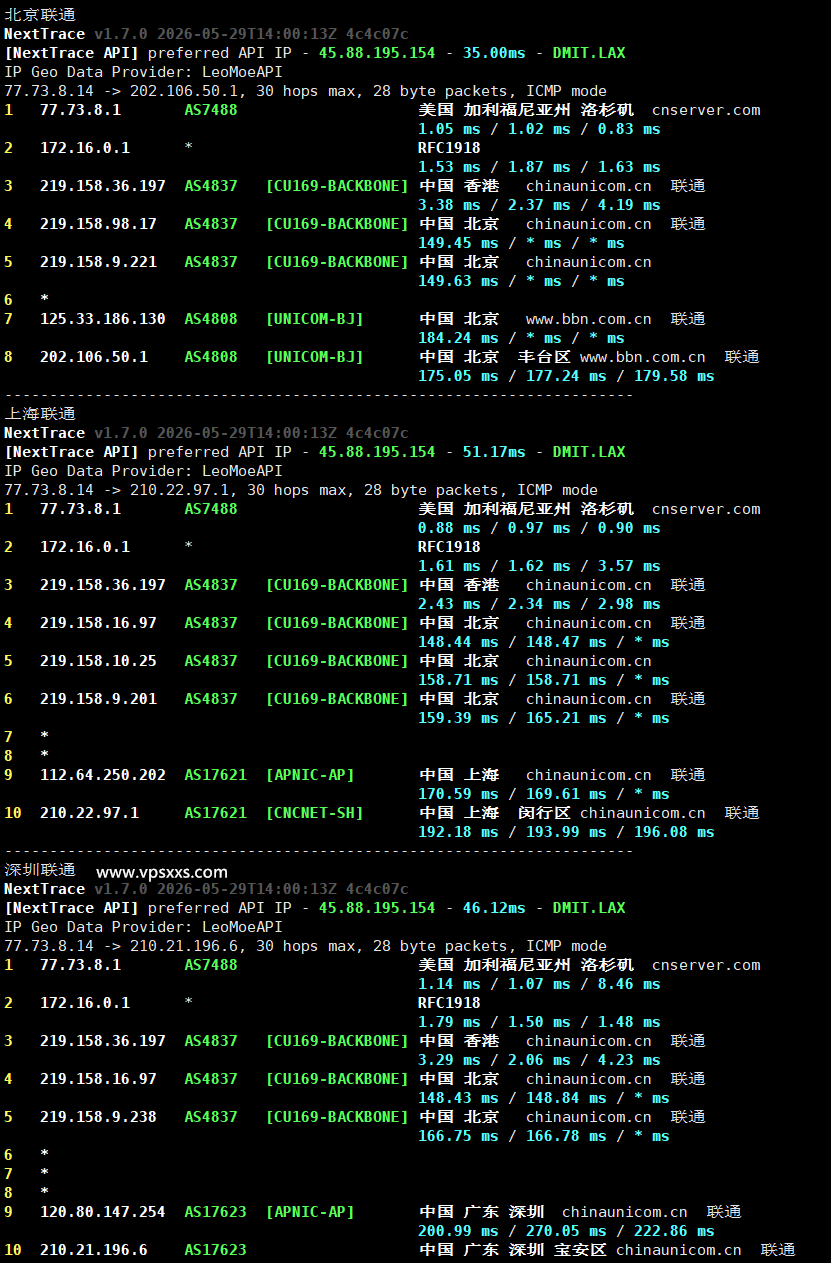Select hop IP 219.158.9.238
Screen dimensions: 831x1263
[x=98, y=1117]
